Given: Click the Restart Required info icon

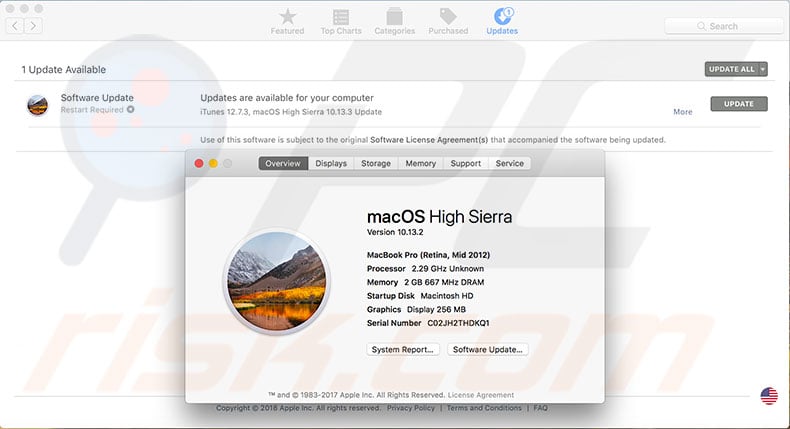Looking at the screenshot, I should coord(130,109).
